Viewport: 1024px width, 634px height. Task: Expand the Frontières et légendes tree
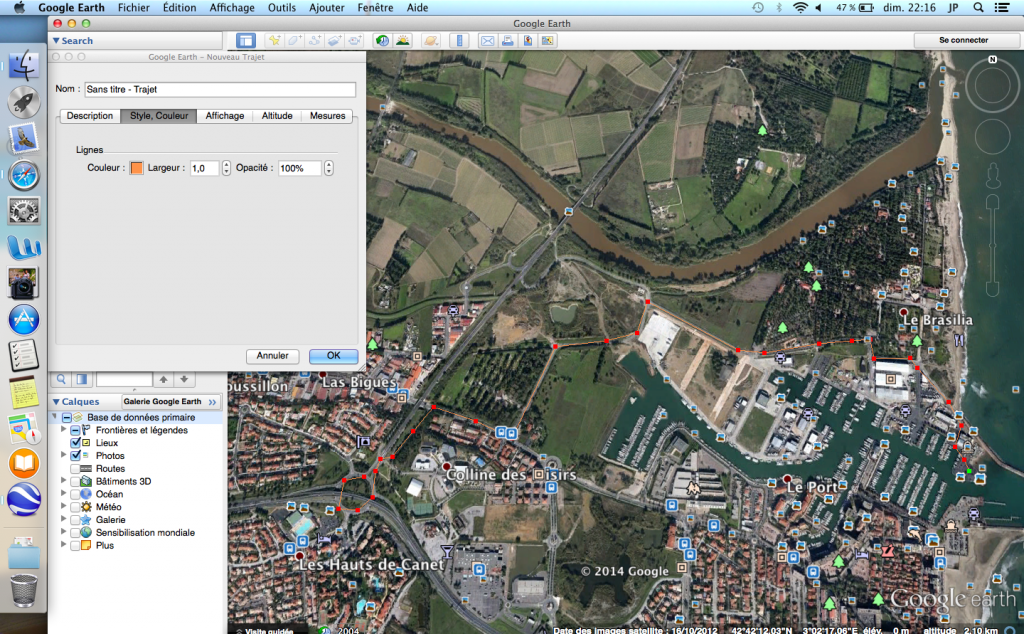pos(65,430)
